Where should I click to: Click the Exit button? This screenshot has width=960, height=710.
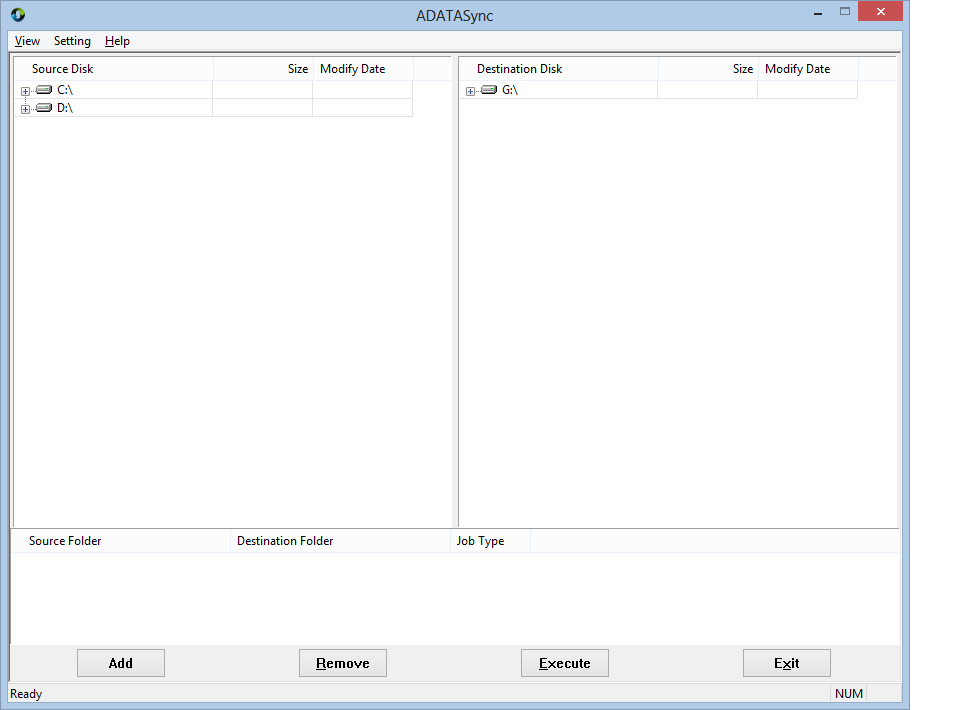coord(787,663)
